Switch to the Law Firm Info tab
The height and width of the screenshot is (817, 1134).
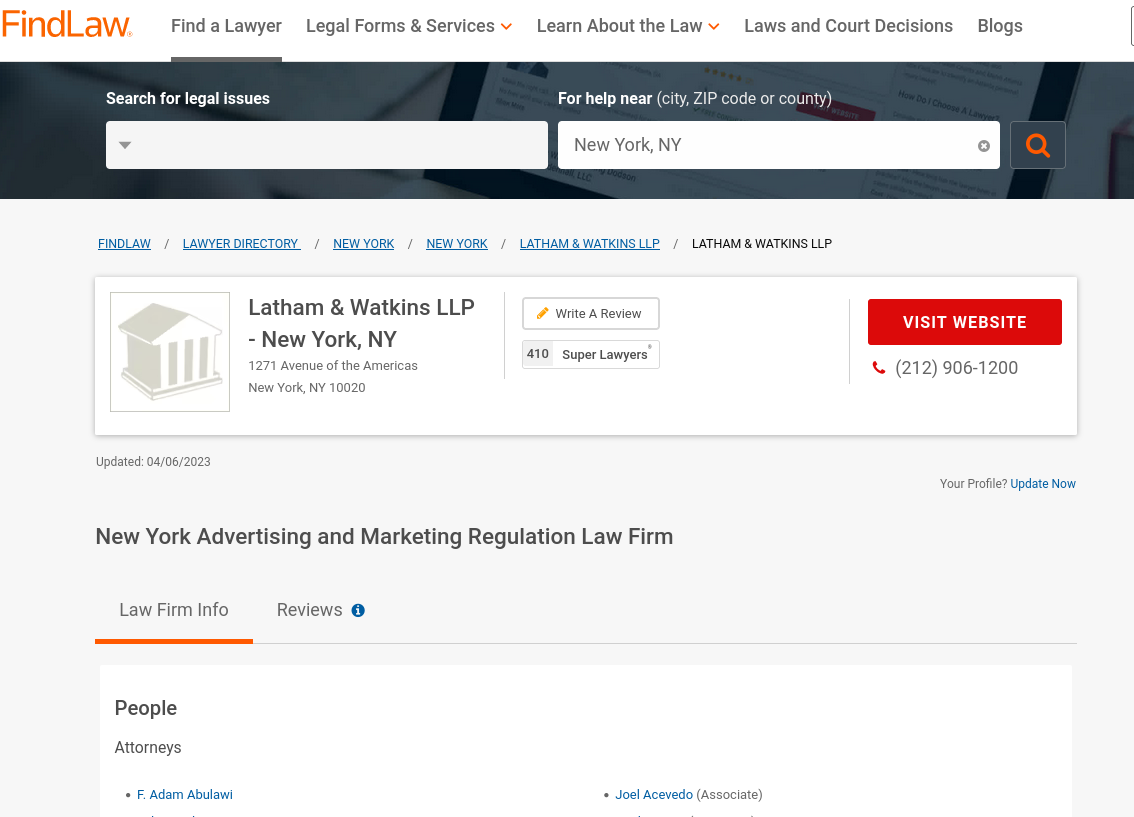pos(174,610)
